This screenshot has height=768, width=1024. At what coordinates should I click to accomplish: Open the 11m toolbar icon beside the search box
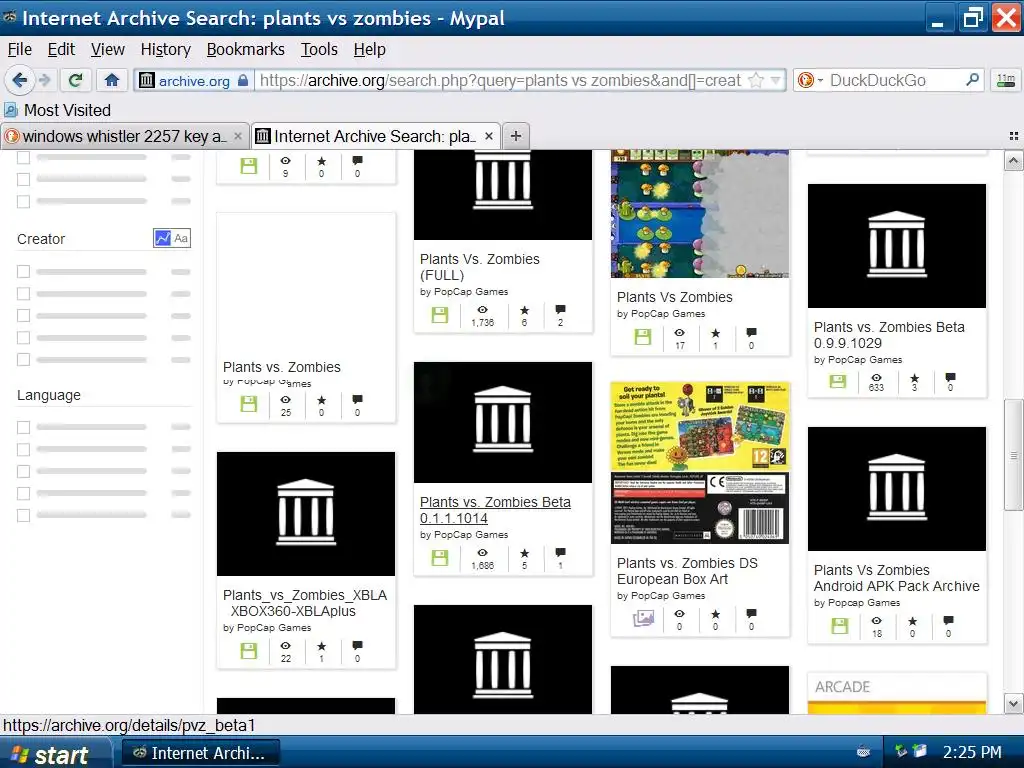click(1006, 80)
